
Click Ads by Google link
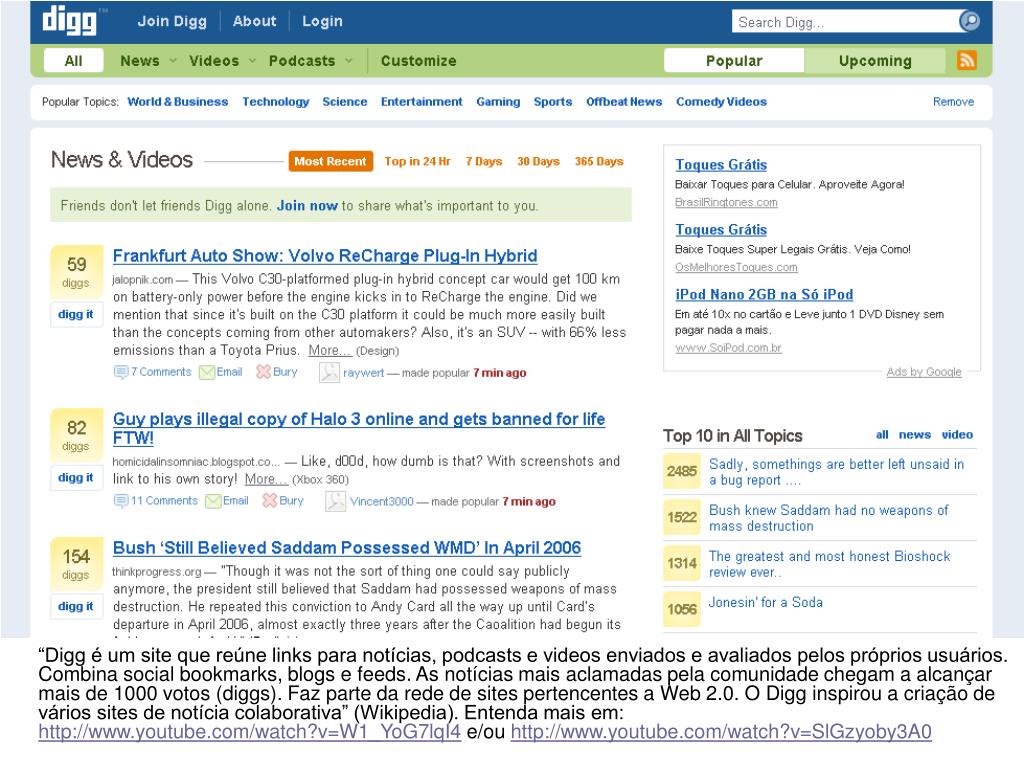pyautogui.click(x=923, y=372)
